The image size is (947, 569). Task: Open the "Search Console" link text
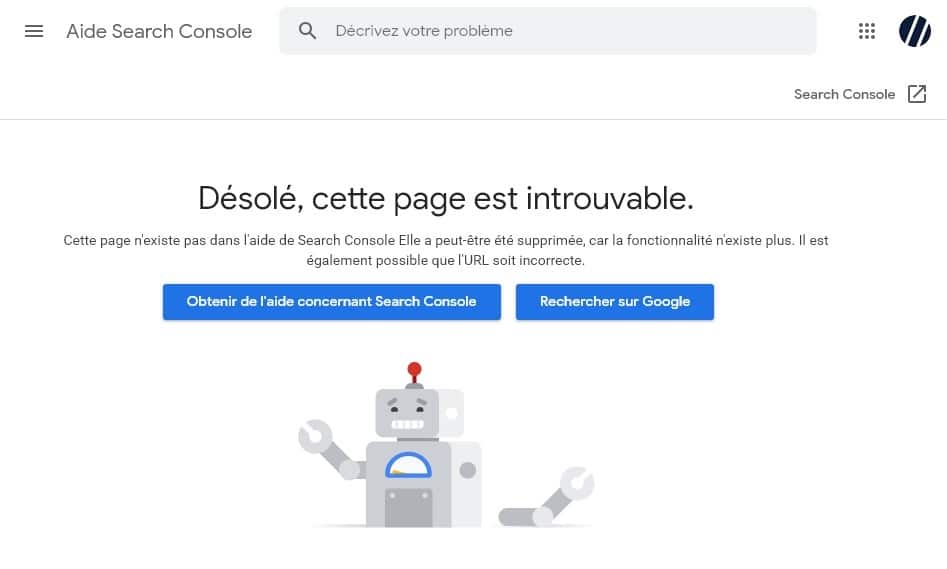844,94
